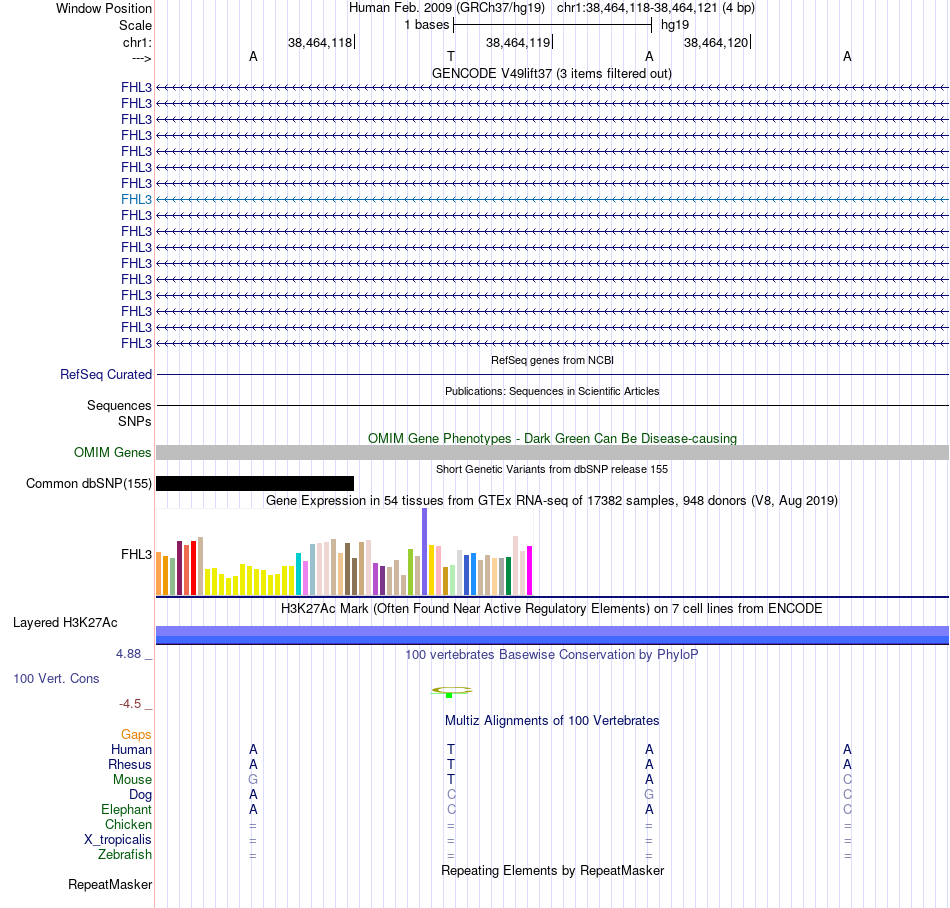The height and width of the screenshot is (908, 950).
Task: Open the RefSeq genes from NCBI title
Action: tap(552, 360)
